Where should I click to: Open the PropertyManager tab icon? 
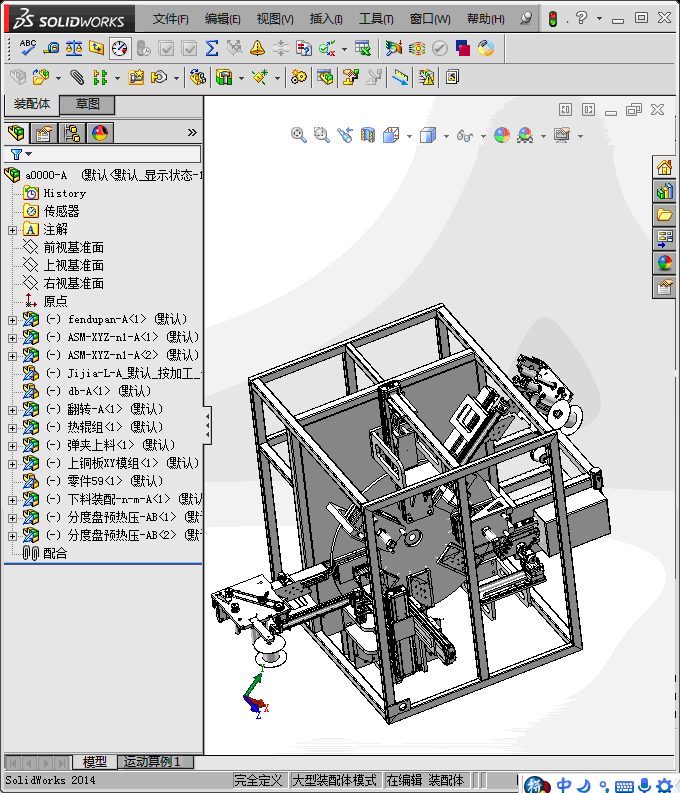43,133
